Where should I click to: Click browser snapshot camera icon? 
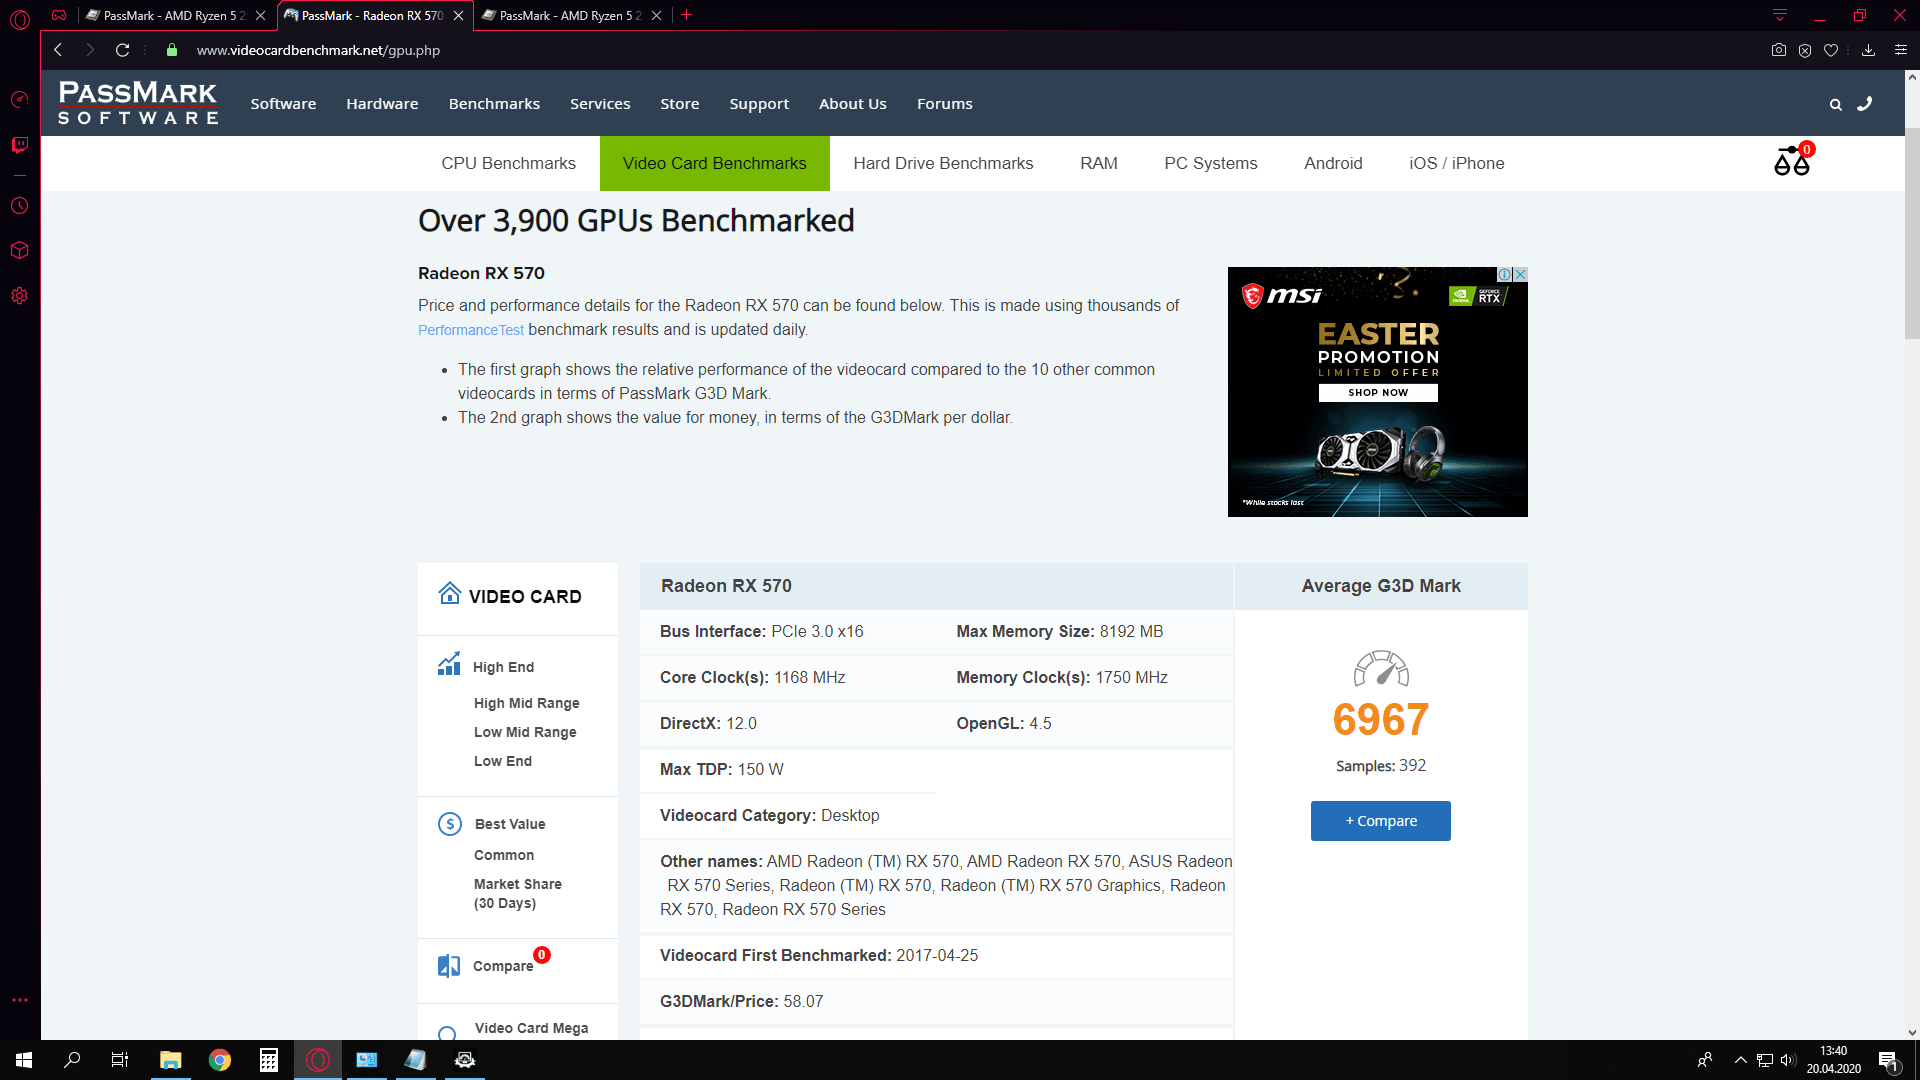(x=1778, y=50)
